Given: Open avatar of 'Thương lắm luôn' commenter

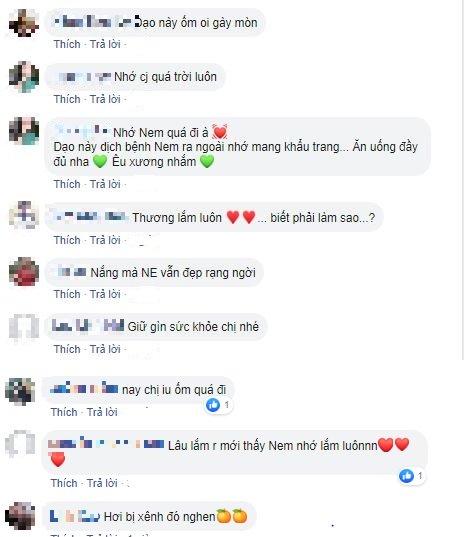Looking at the screenshot, I should click(x=24, y=215).
